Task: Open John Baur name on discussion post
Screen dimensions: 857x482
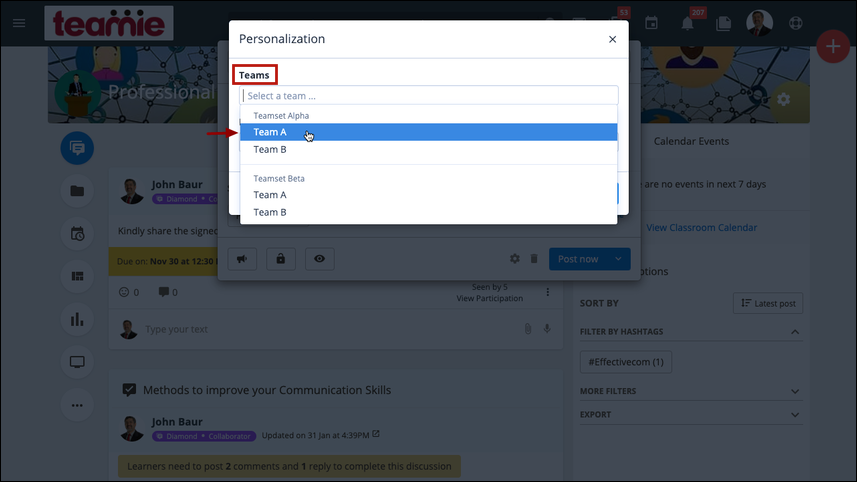Action: (177, 422)
